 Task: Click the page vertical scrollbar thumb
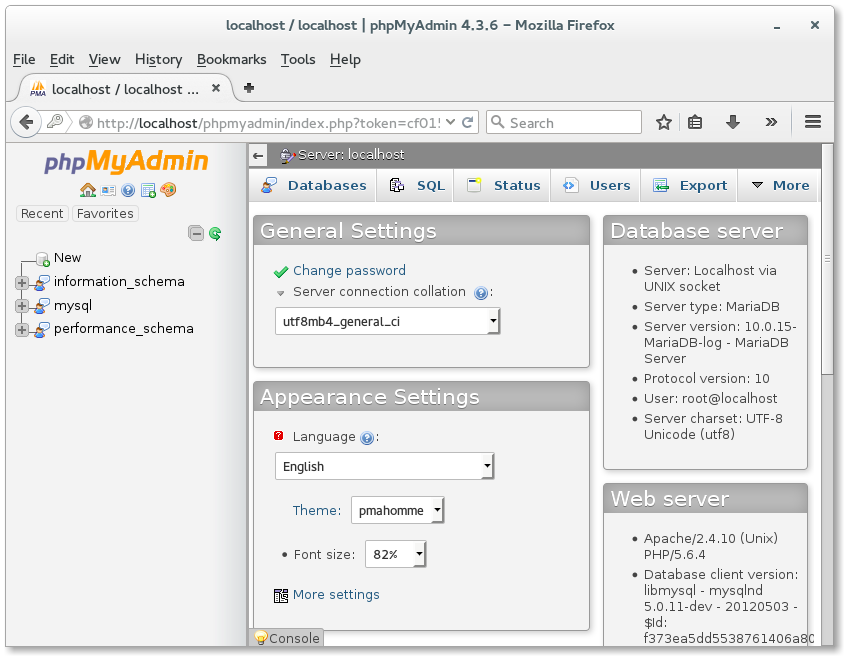827,259
